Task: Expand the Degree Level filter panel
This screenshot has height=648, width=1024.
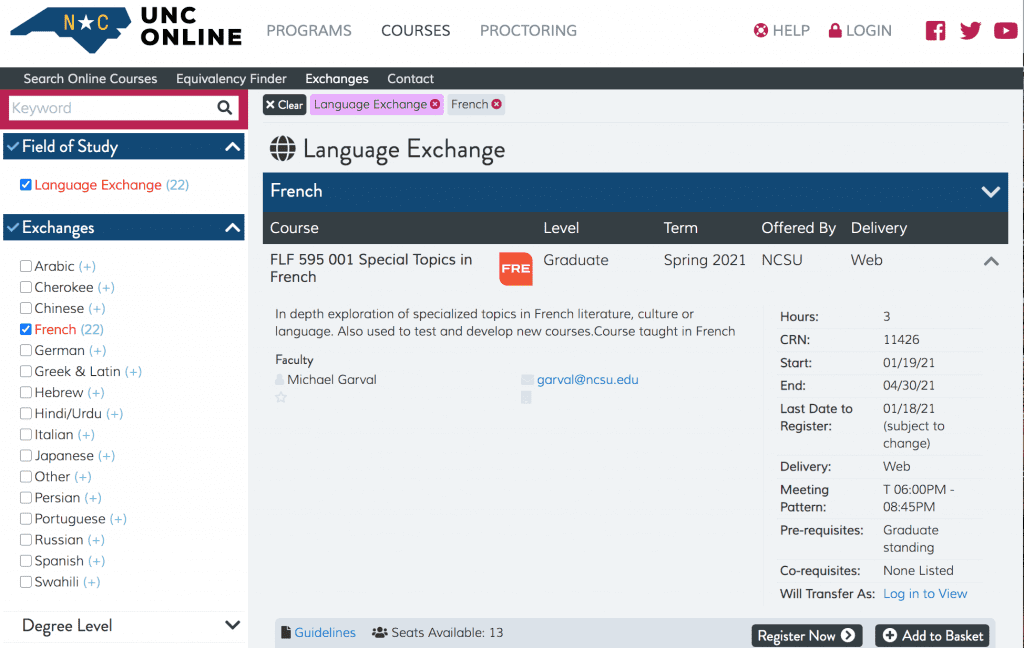Action: [232, 625]
